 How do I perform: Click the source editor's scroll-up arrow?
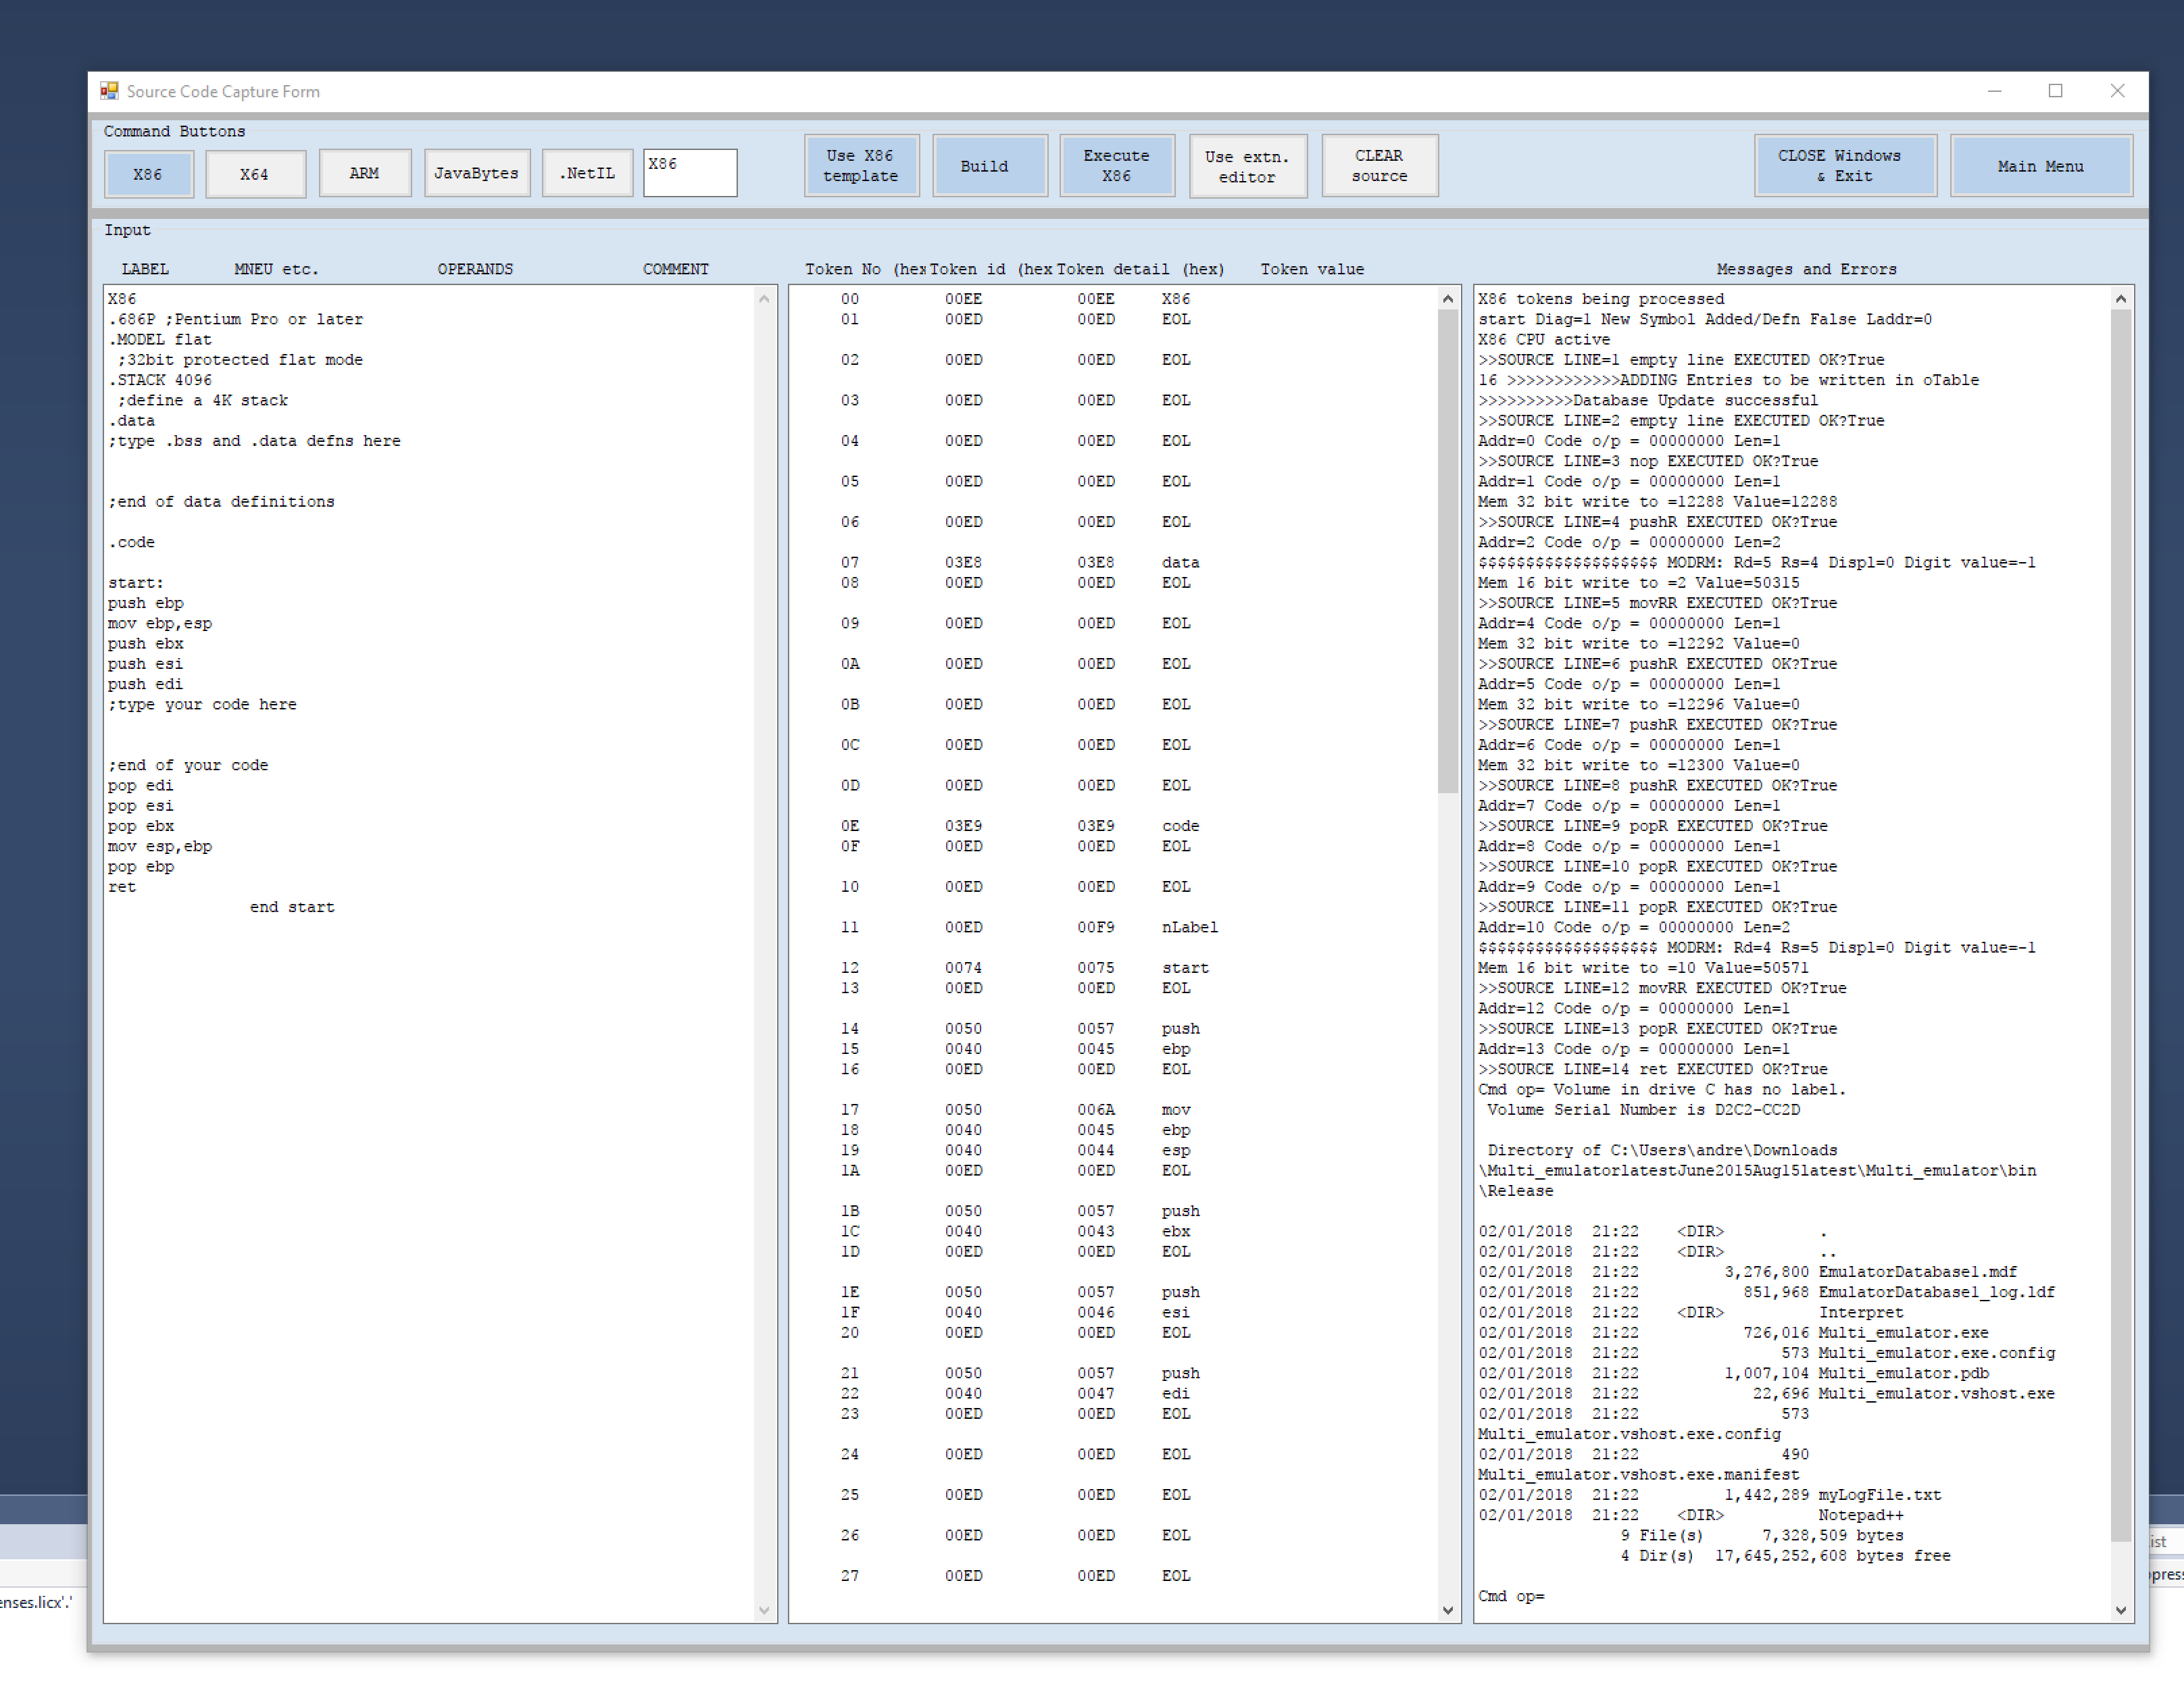pos(764,298)
